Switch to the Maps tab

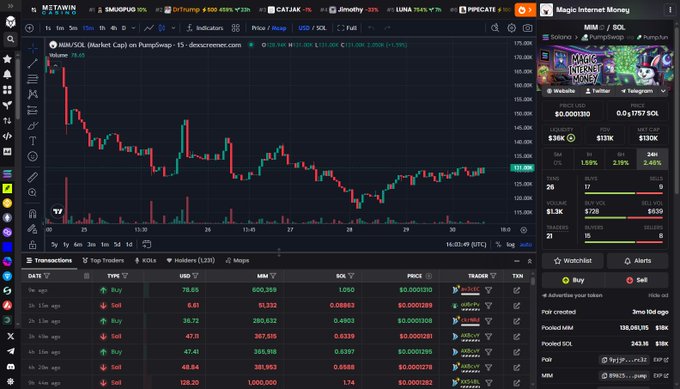pyautogui.click(x=237, y=261)
